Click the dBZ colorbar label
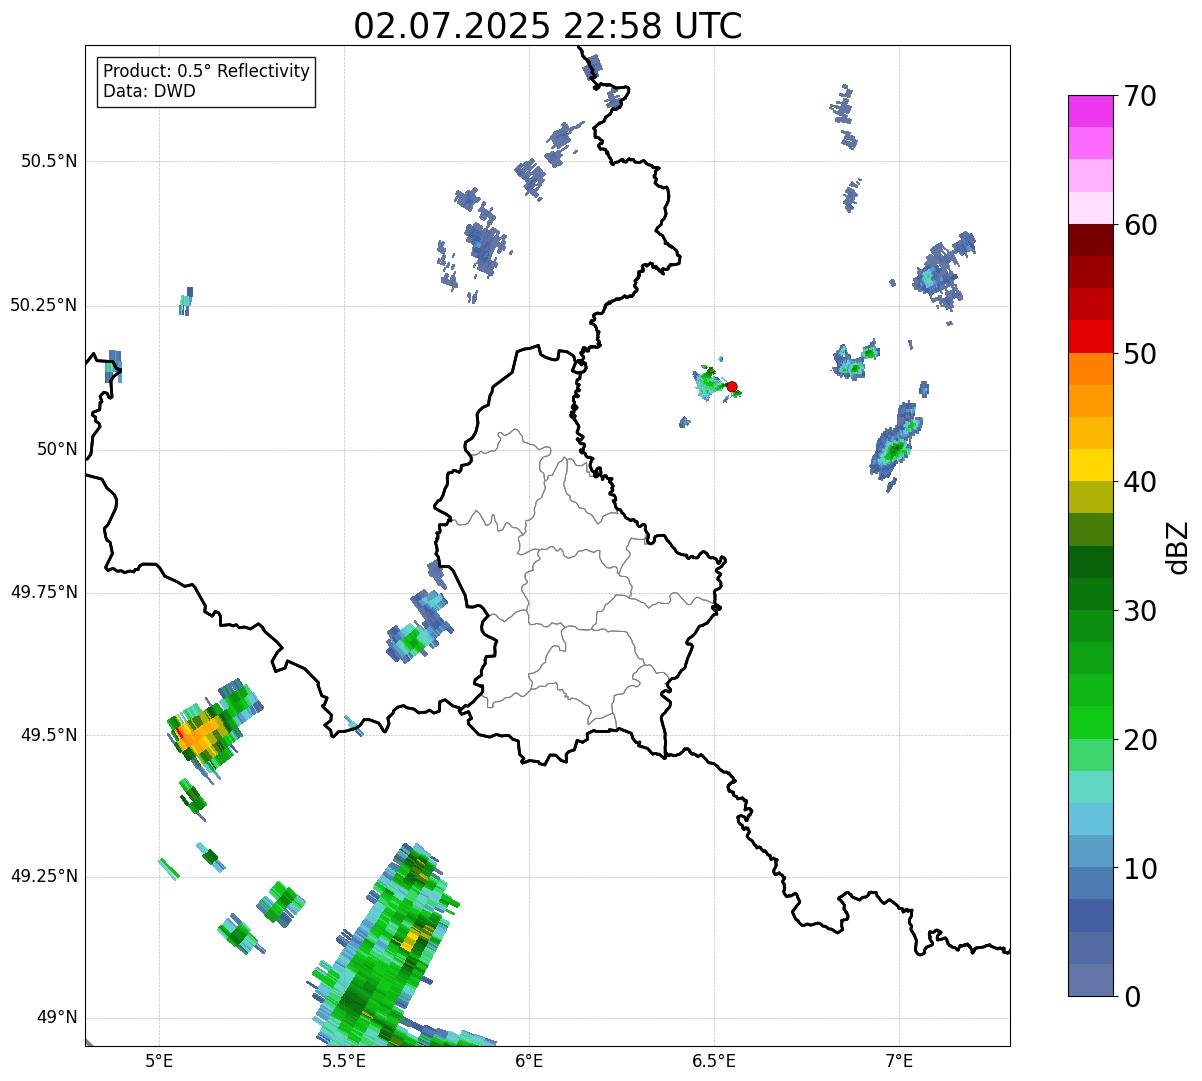The width and height of the screenshot is (1202, 1081). point(1178,547)
